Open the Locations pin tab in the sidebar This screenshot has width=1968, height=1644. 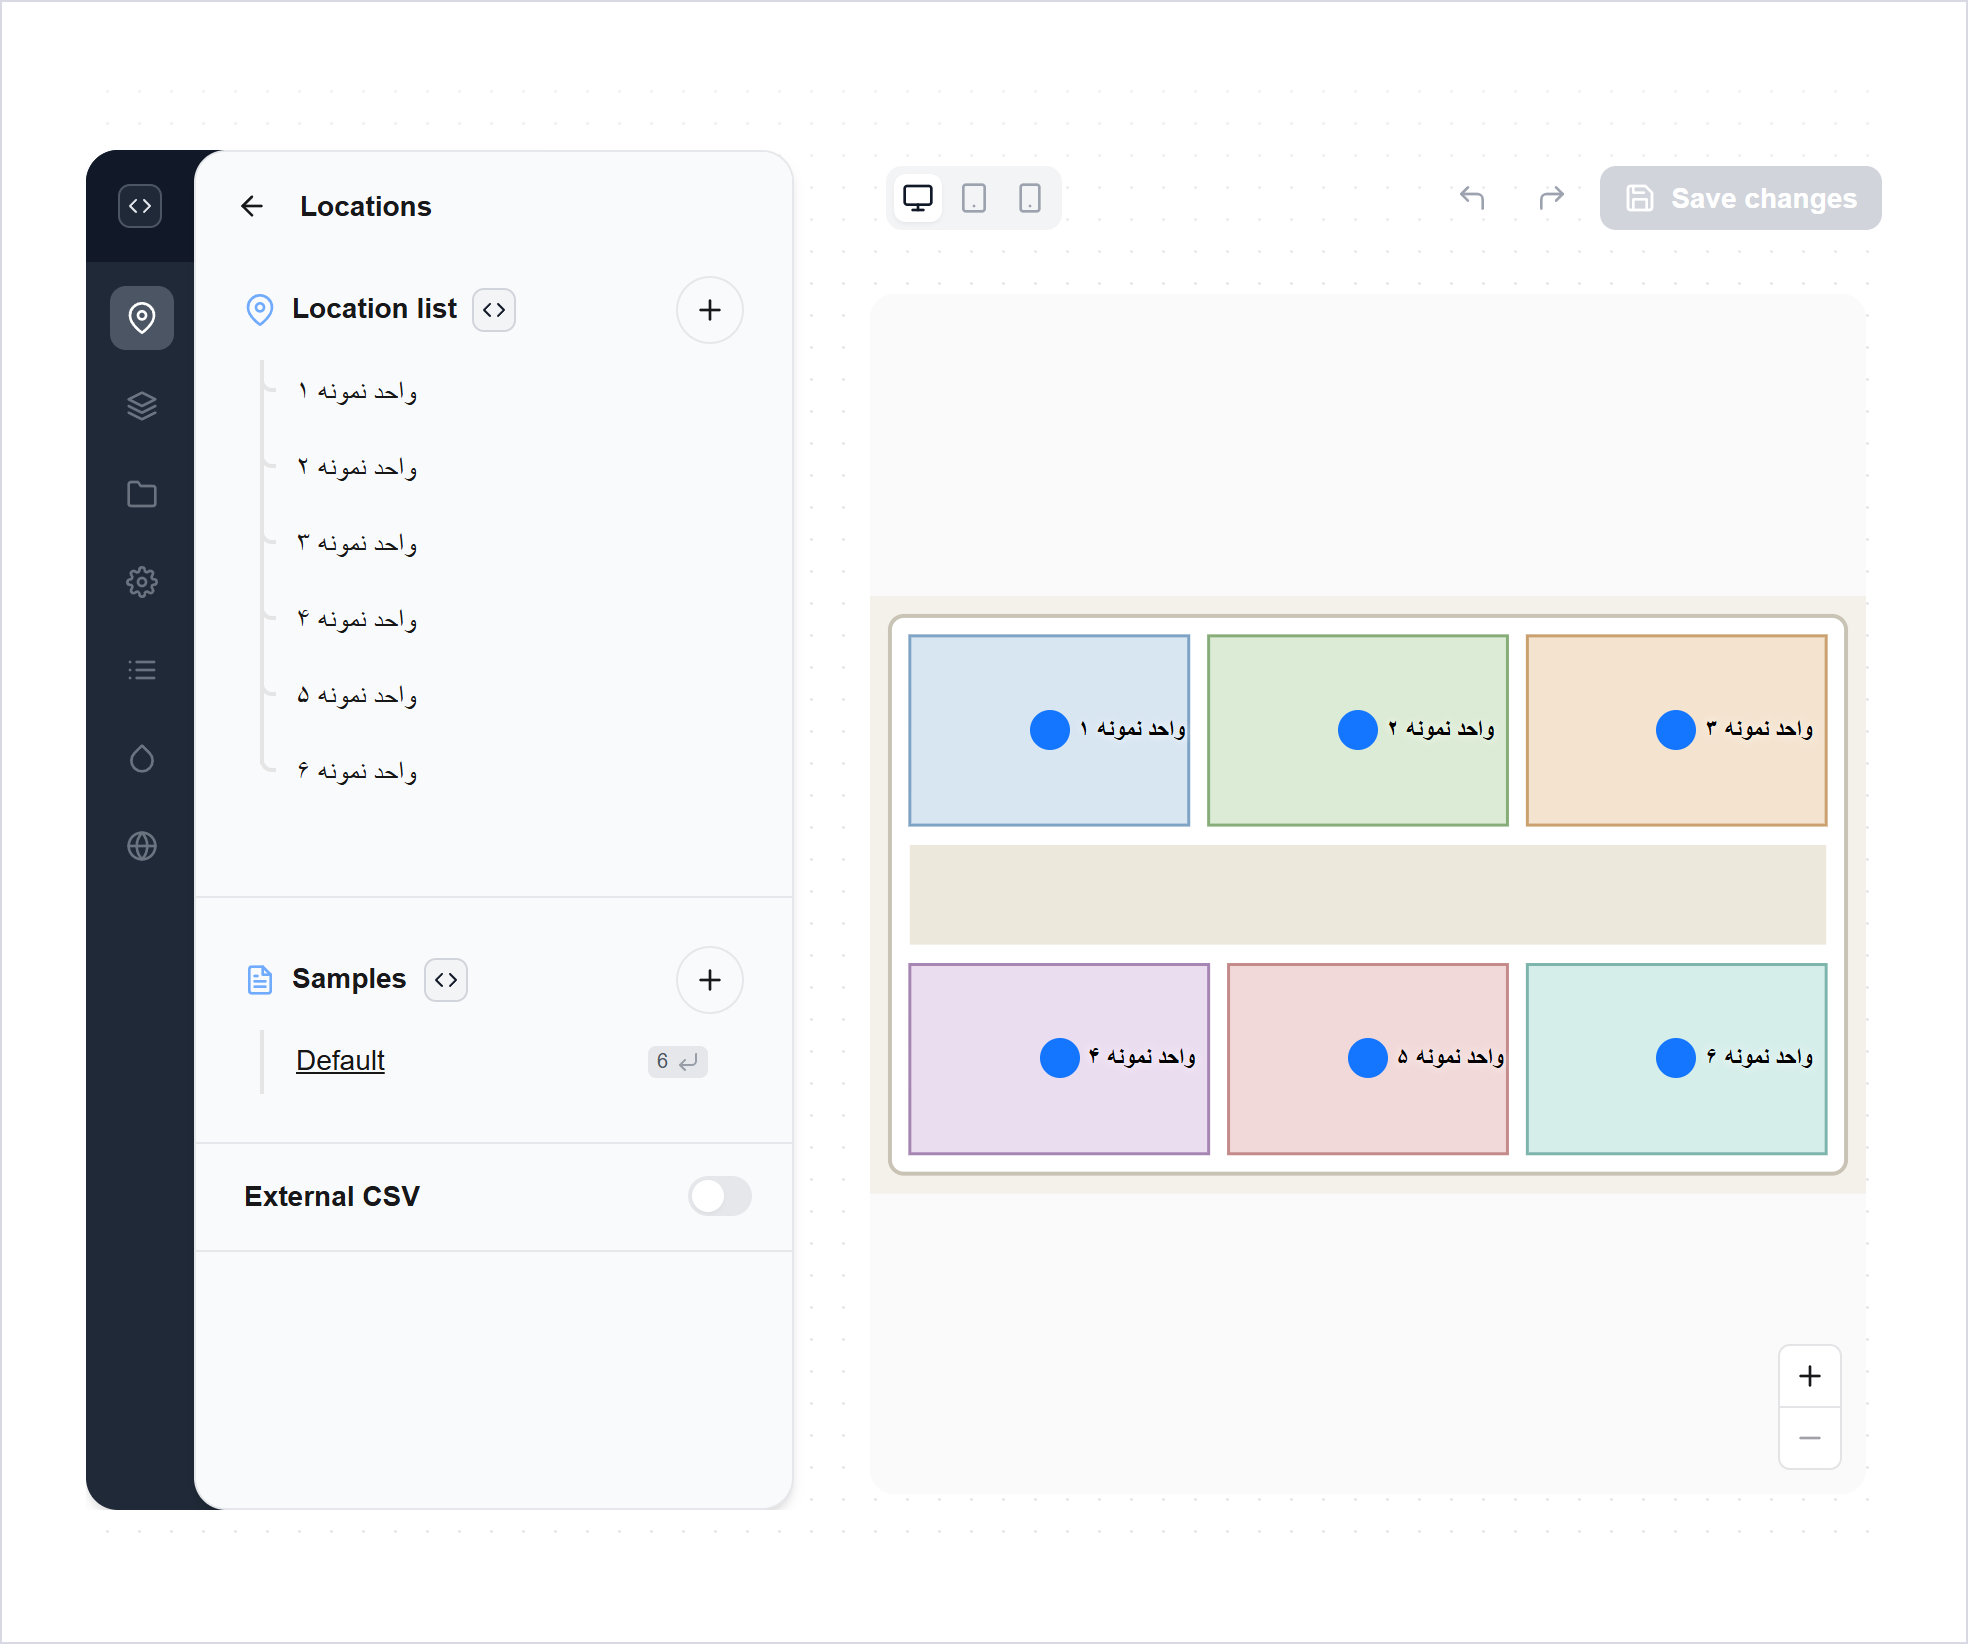point(142,318)
